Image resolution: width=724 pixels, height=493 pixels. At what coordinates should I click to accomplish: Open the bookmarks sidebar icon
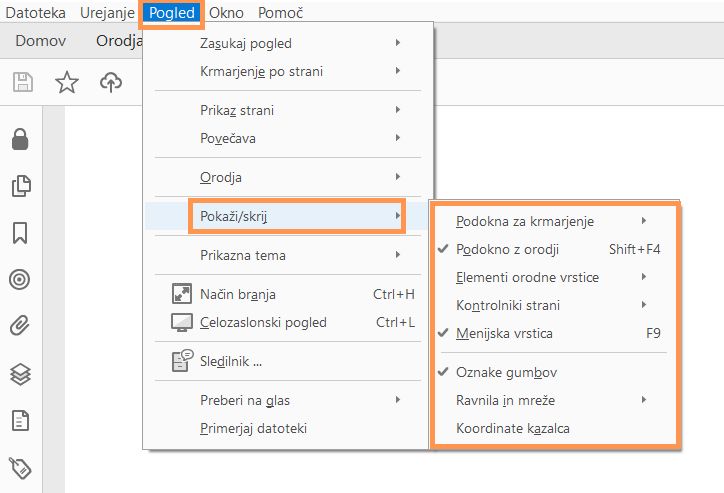pyautogui.click(x=19, y=233)
